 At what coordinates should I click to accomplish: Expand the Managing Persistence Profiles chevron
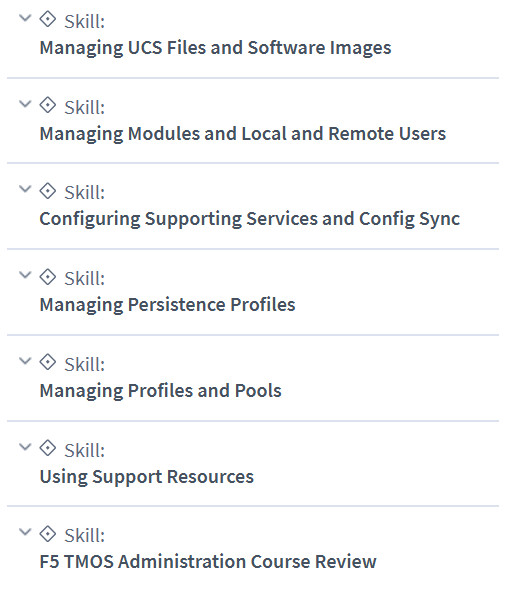pos(25,275)
